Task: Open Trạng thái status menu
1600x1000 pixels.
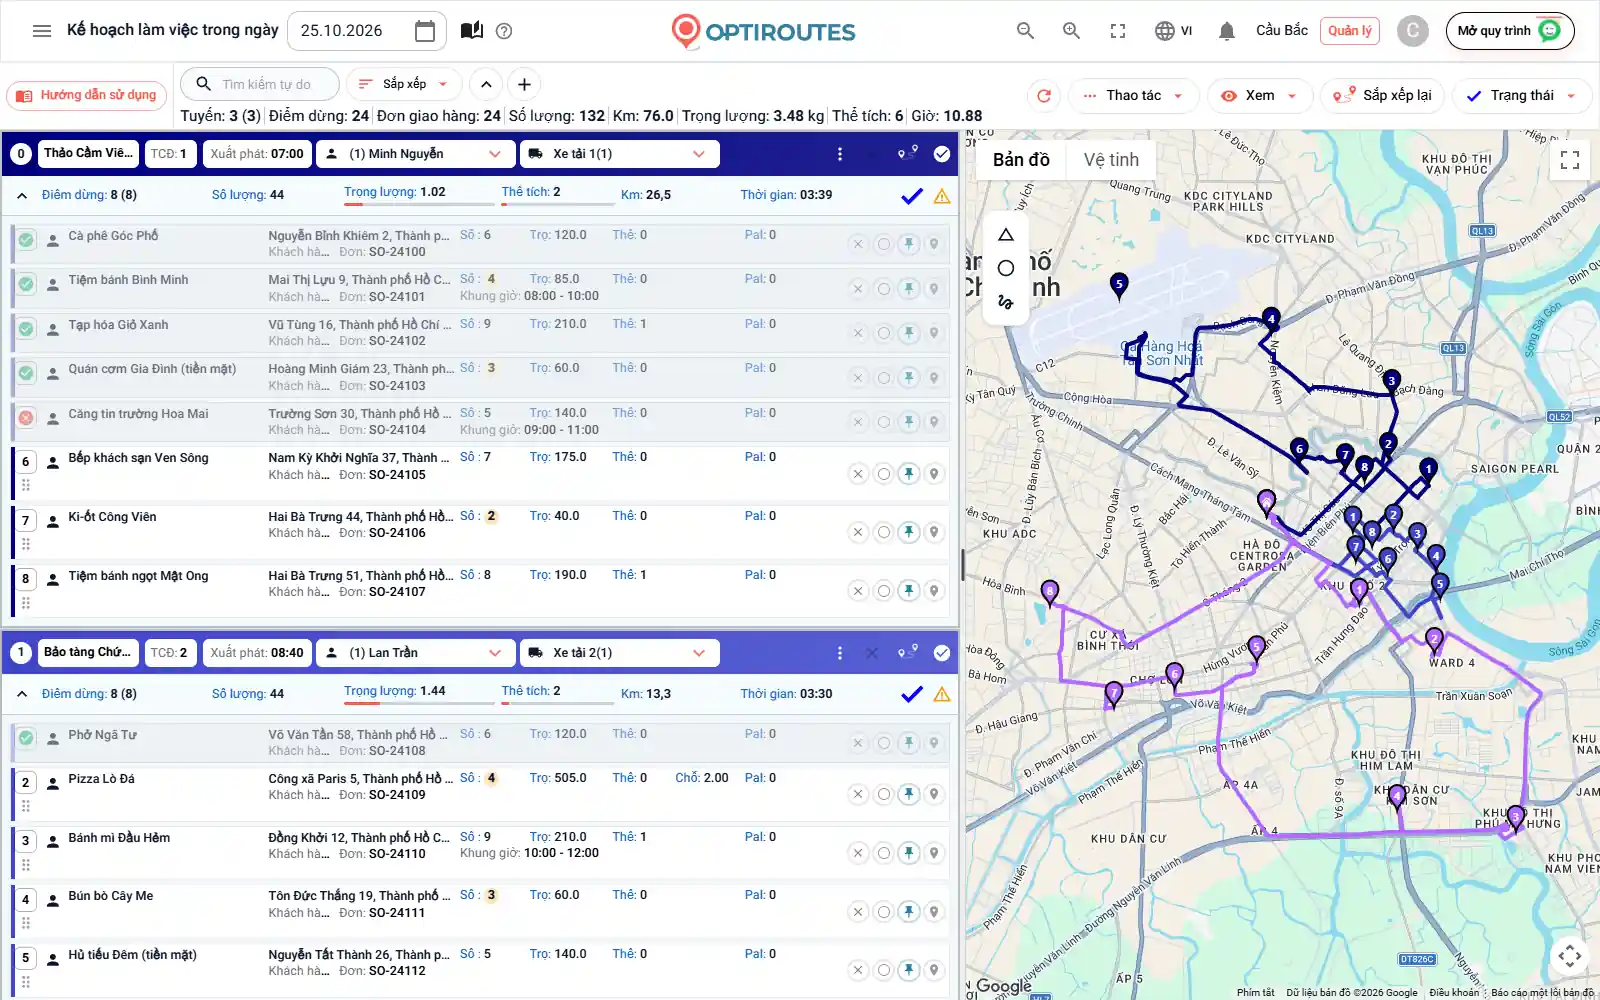Action: click(1522, 96)
